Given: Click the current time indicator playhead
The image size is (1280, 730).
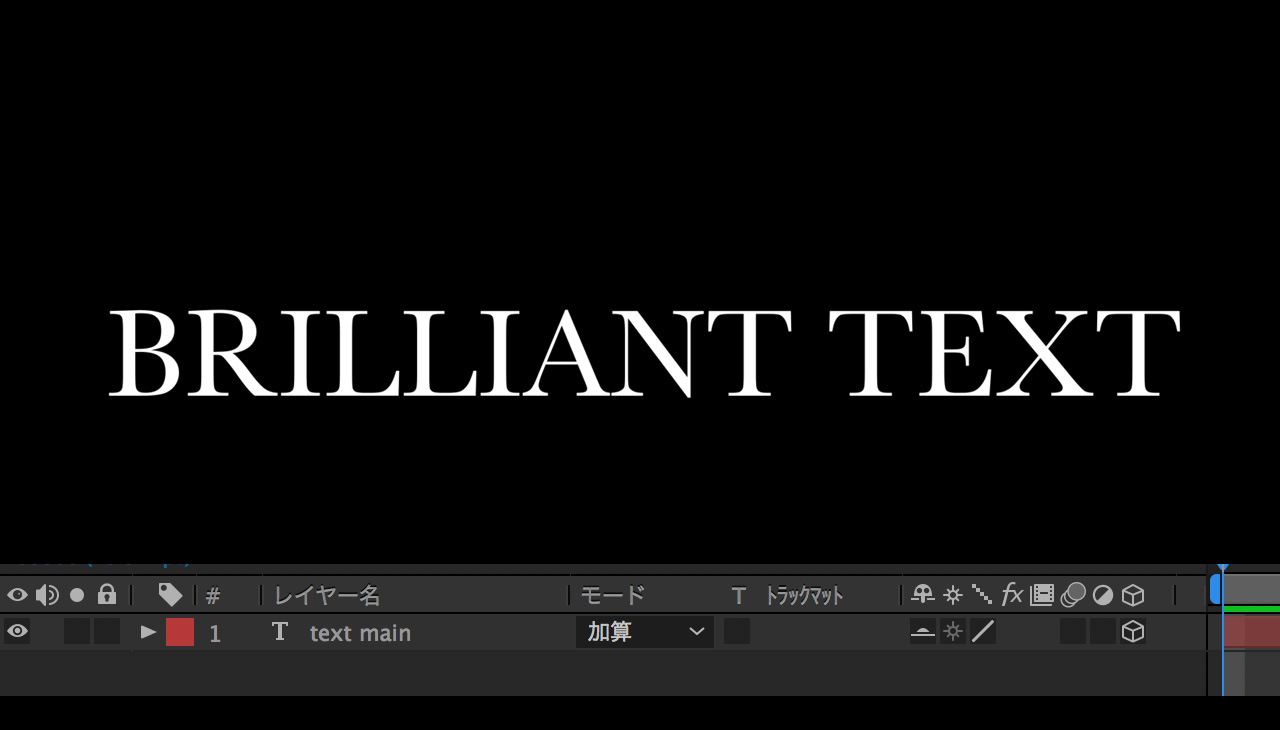Looking at the screenshot, I should pyautogui.click(x=1222, y=569).
